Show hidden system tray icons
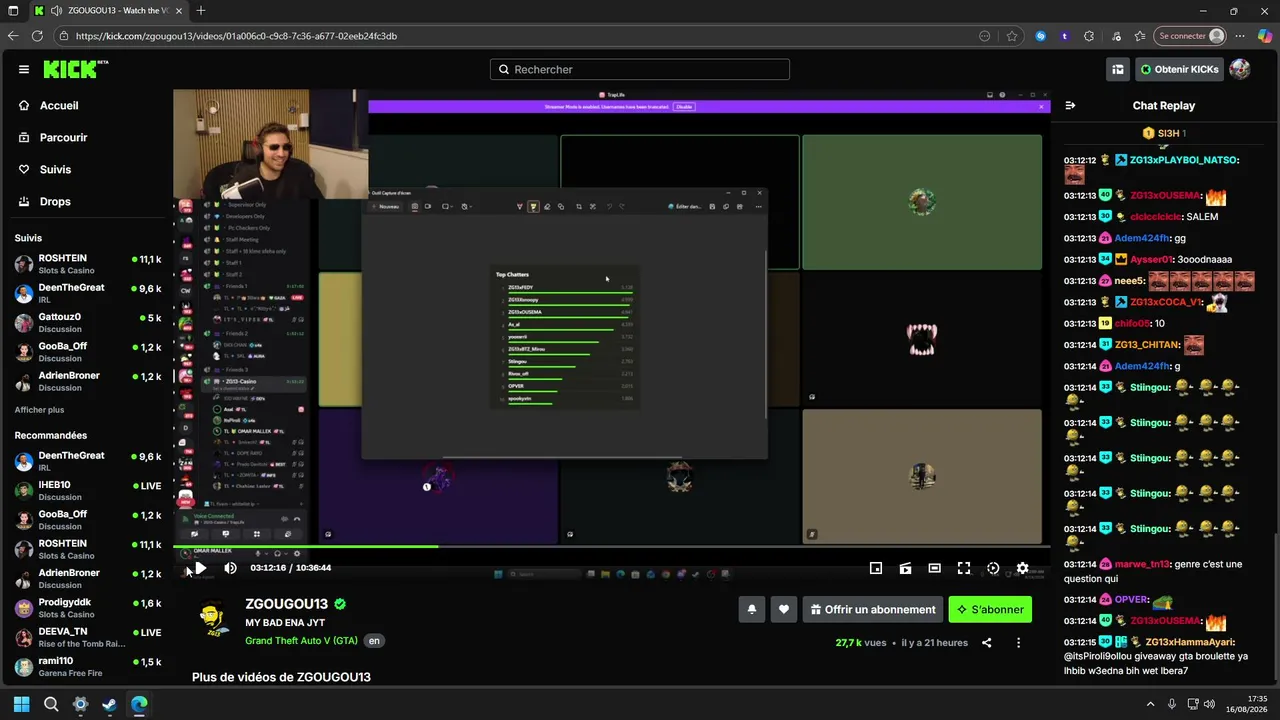Viewport: 1280px width, 720px height. (x=1150, y=704)
